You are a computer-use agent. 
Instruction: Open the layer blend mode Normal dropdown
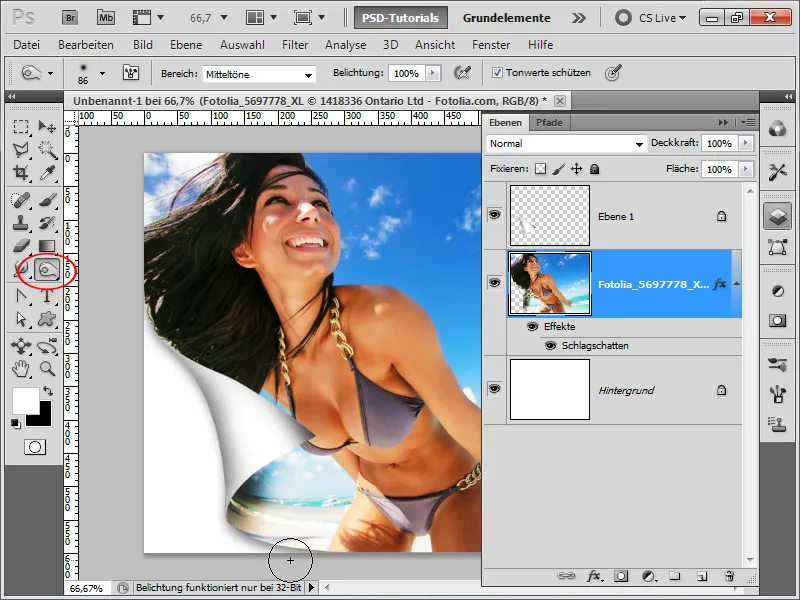[566, 144]
